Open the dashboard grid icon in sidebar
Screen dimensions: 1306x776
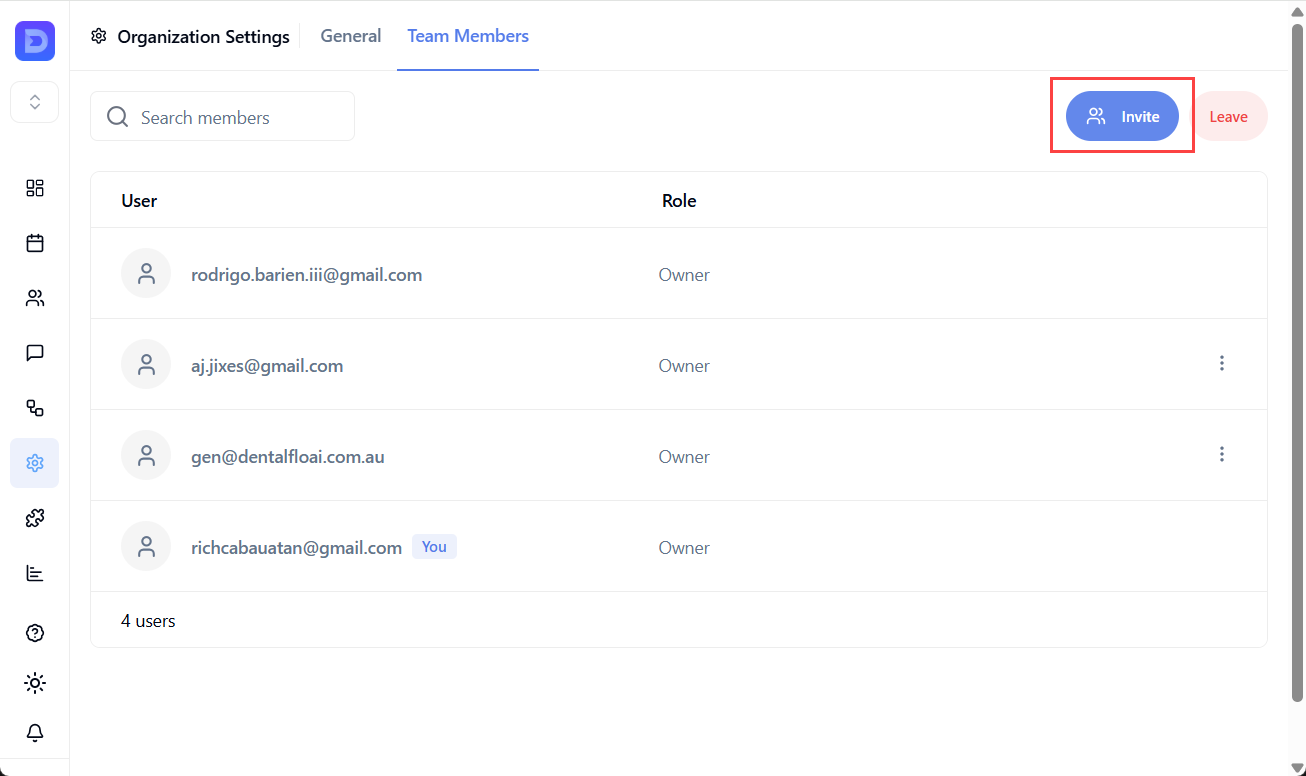[34, 188]
